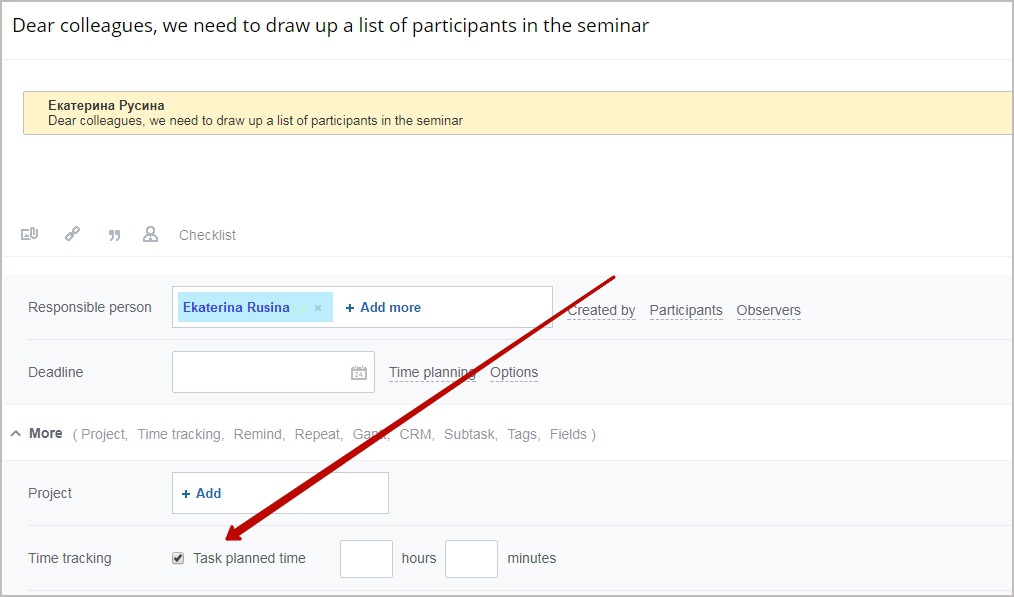The height and width of the screenshot is (597, 1014).
Task: Click the insert link chain icon
Action: [72, 233]
